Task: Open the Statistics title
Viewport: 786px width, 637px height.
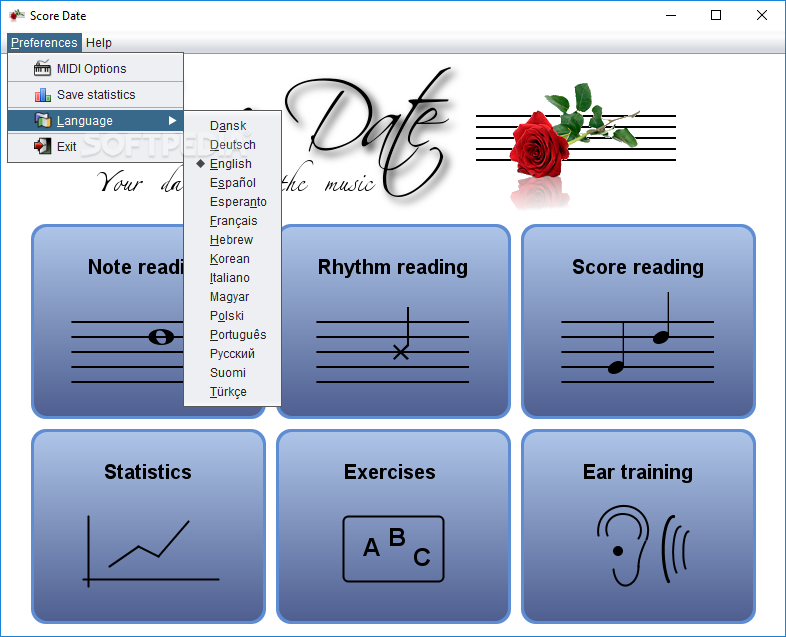Action: click(x=148, y=472)
